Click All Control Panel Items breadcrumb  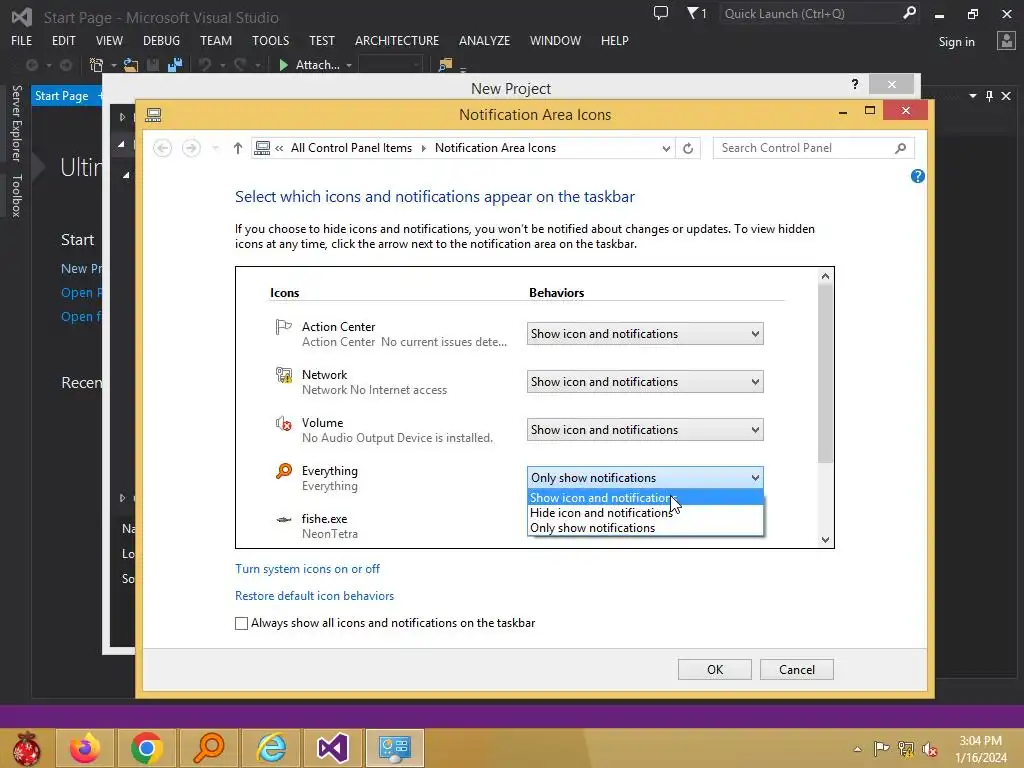coord(351,148)
